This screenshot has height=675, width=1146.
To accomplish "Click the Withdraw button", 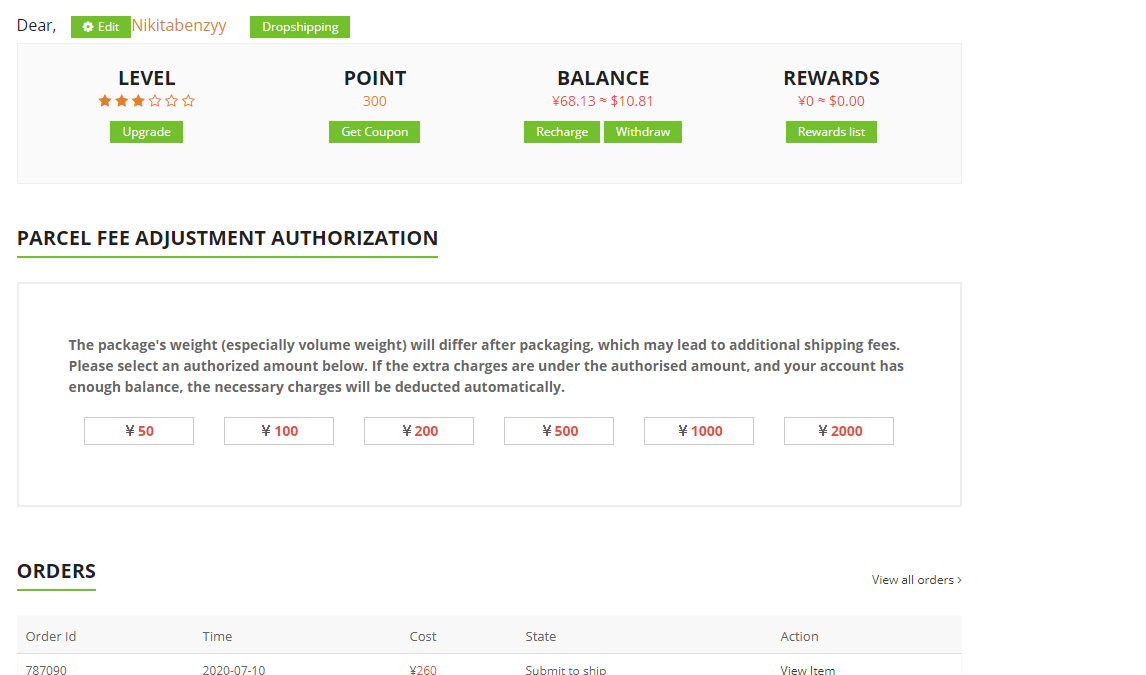I will click(x=643, y=132).
